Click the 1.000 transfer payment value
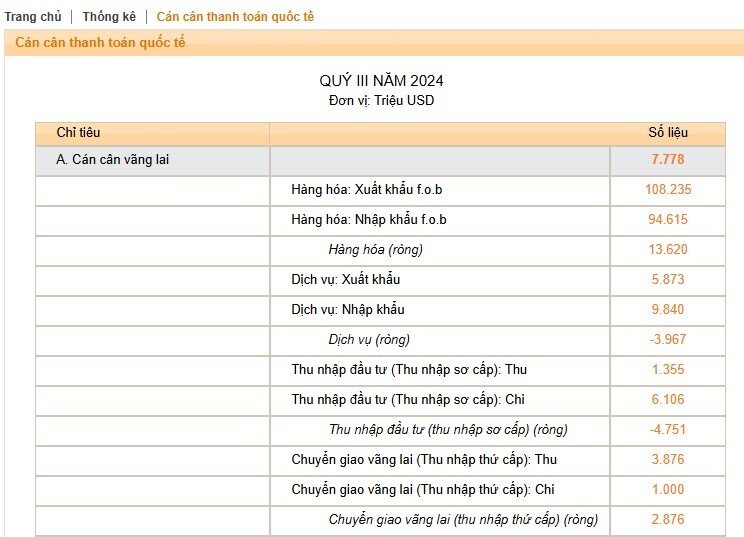 668,489
